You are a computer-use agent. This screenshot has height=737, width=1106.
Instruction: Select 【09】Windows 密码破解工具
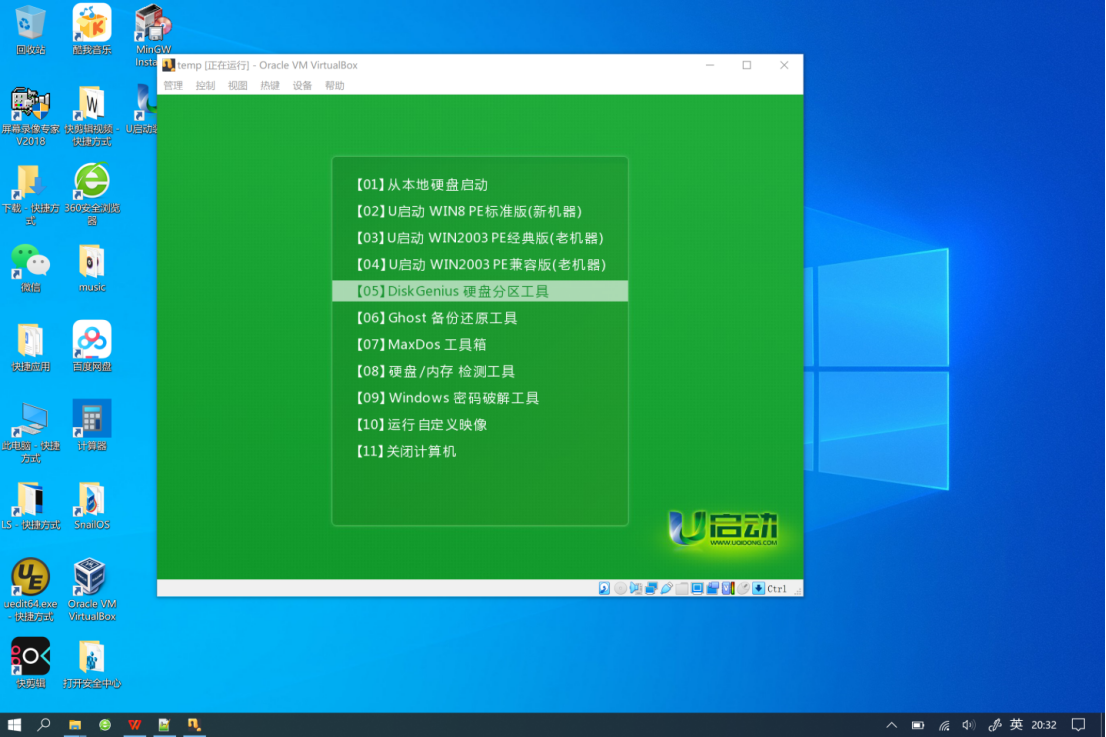click(480, 398)
